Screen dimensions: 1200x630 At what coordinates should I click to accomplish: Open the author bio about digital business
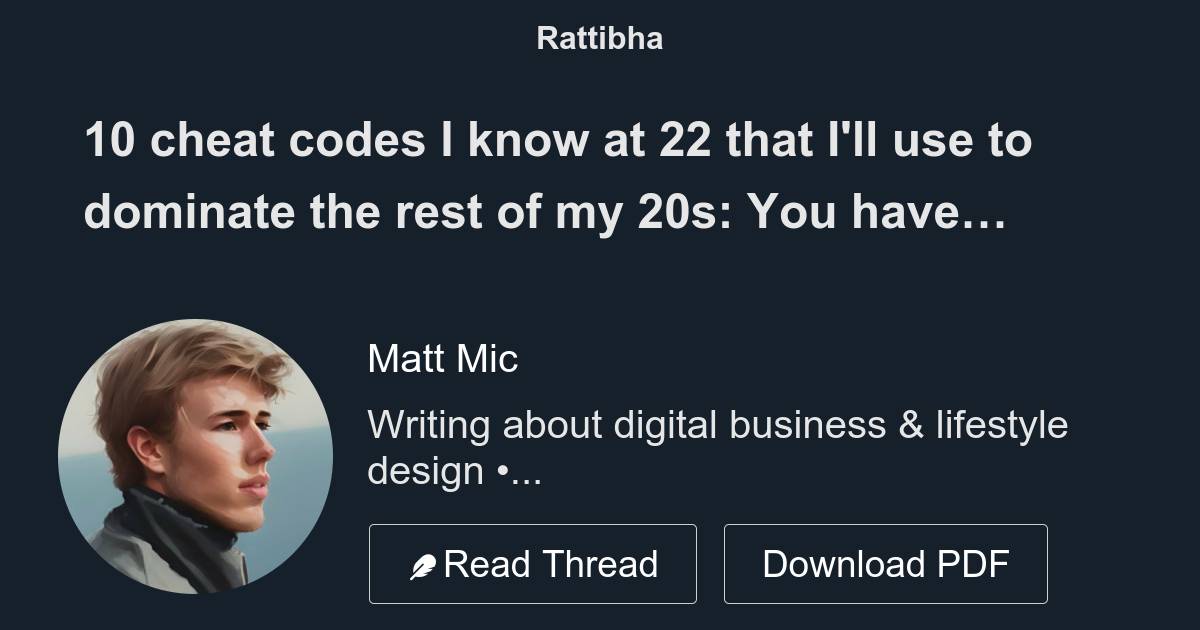tap(718, 424)
